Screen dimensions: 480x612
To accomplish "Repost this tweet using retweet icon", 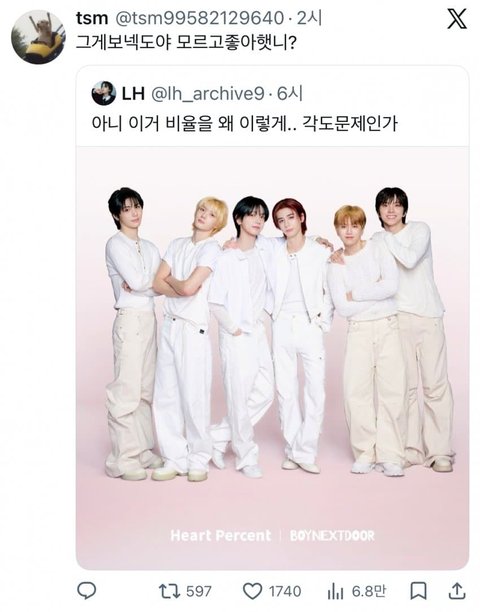I will click(x=170, y=591).
